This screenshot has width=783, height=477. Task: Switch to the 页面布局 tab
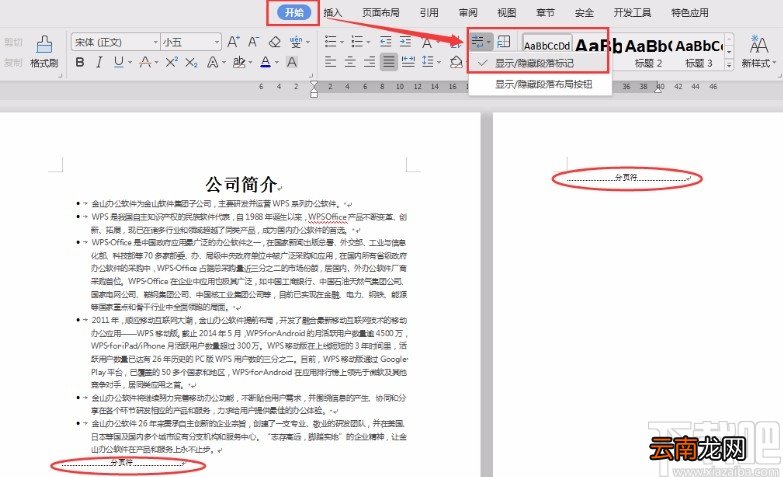[x=381, y=13]
